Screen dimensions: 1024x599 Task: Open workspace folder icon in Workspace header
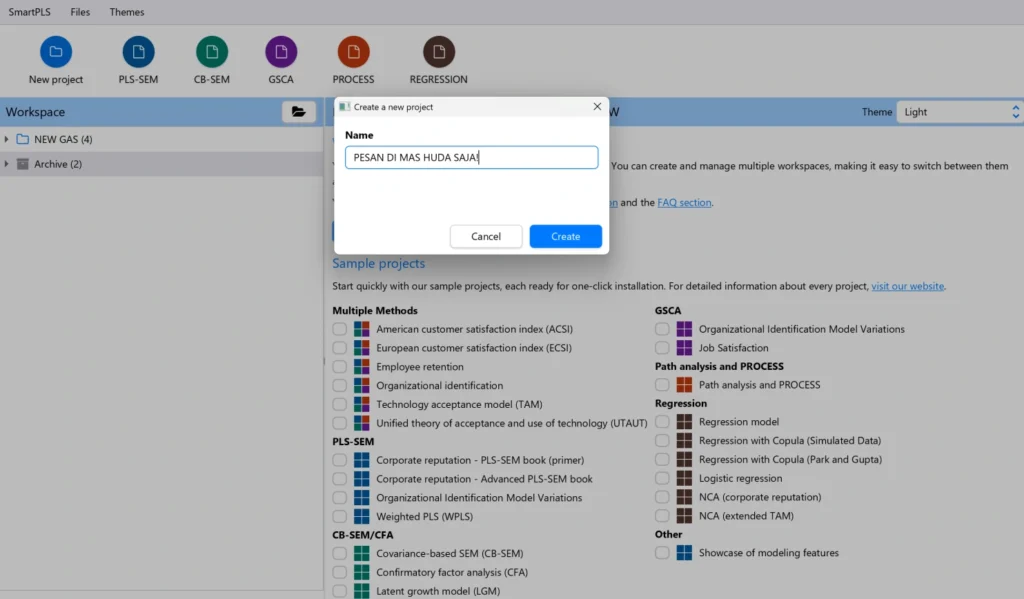pos(298,112)
